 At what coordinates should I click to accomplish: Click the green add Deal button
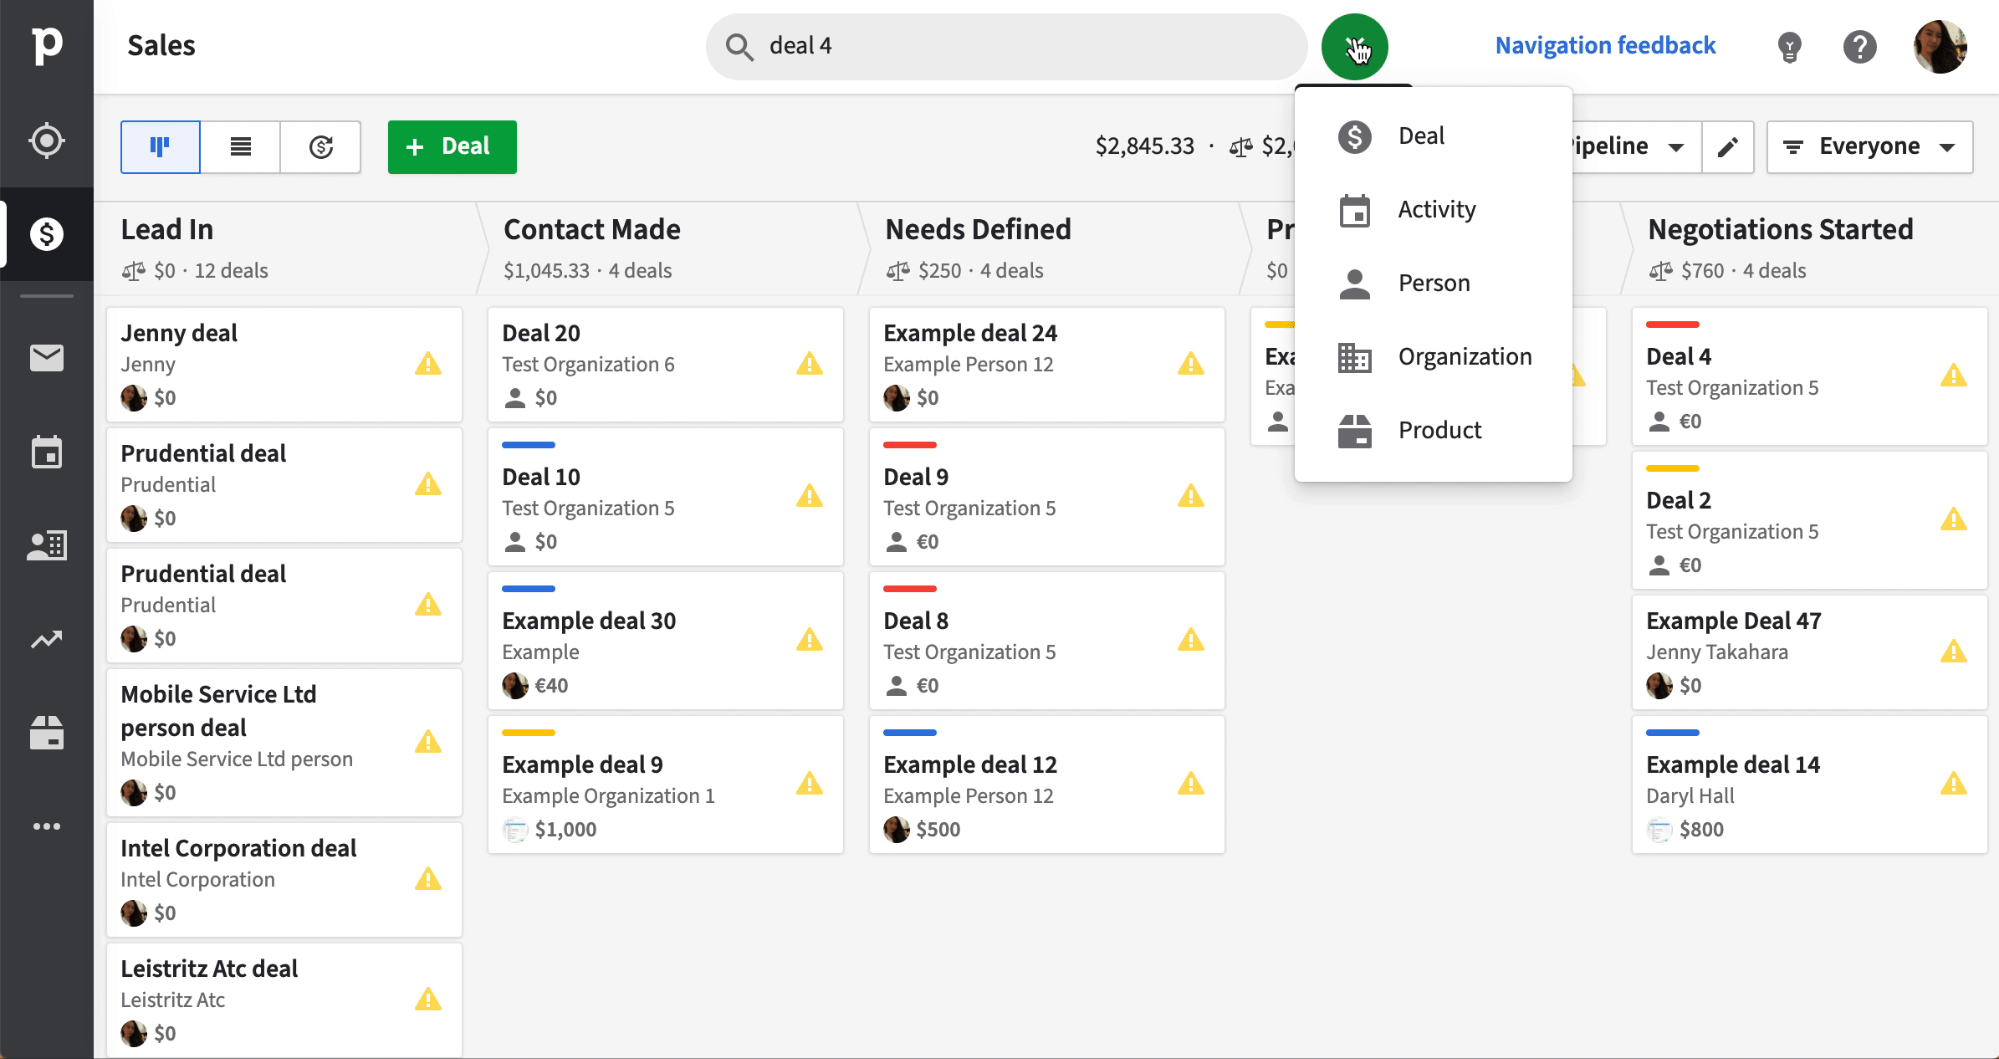(x=452, y=147)
